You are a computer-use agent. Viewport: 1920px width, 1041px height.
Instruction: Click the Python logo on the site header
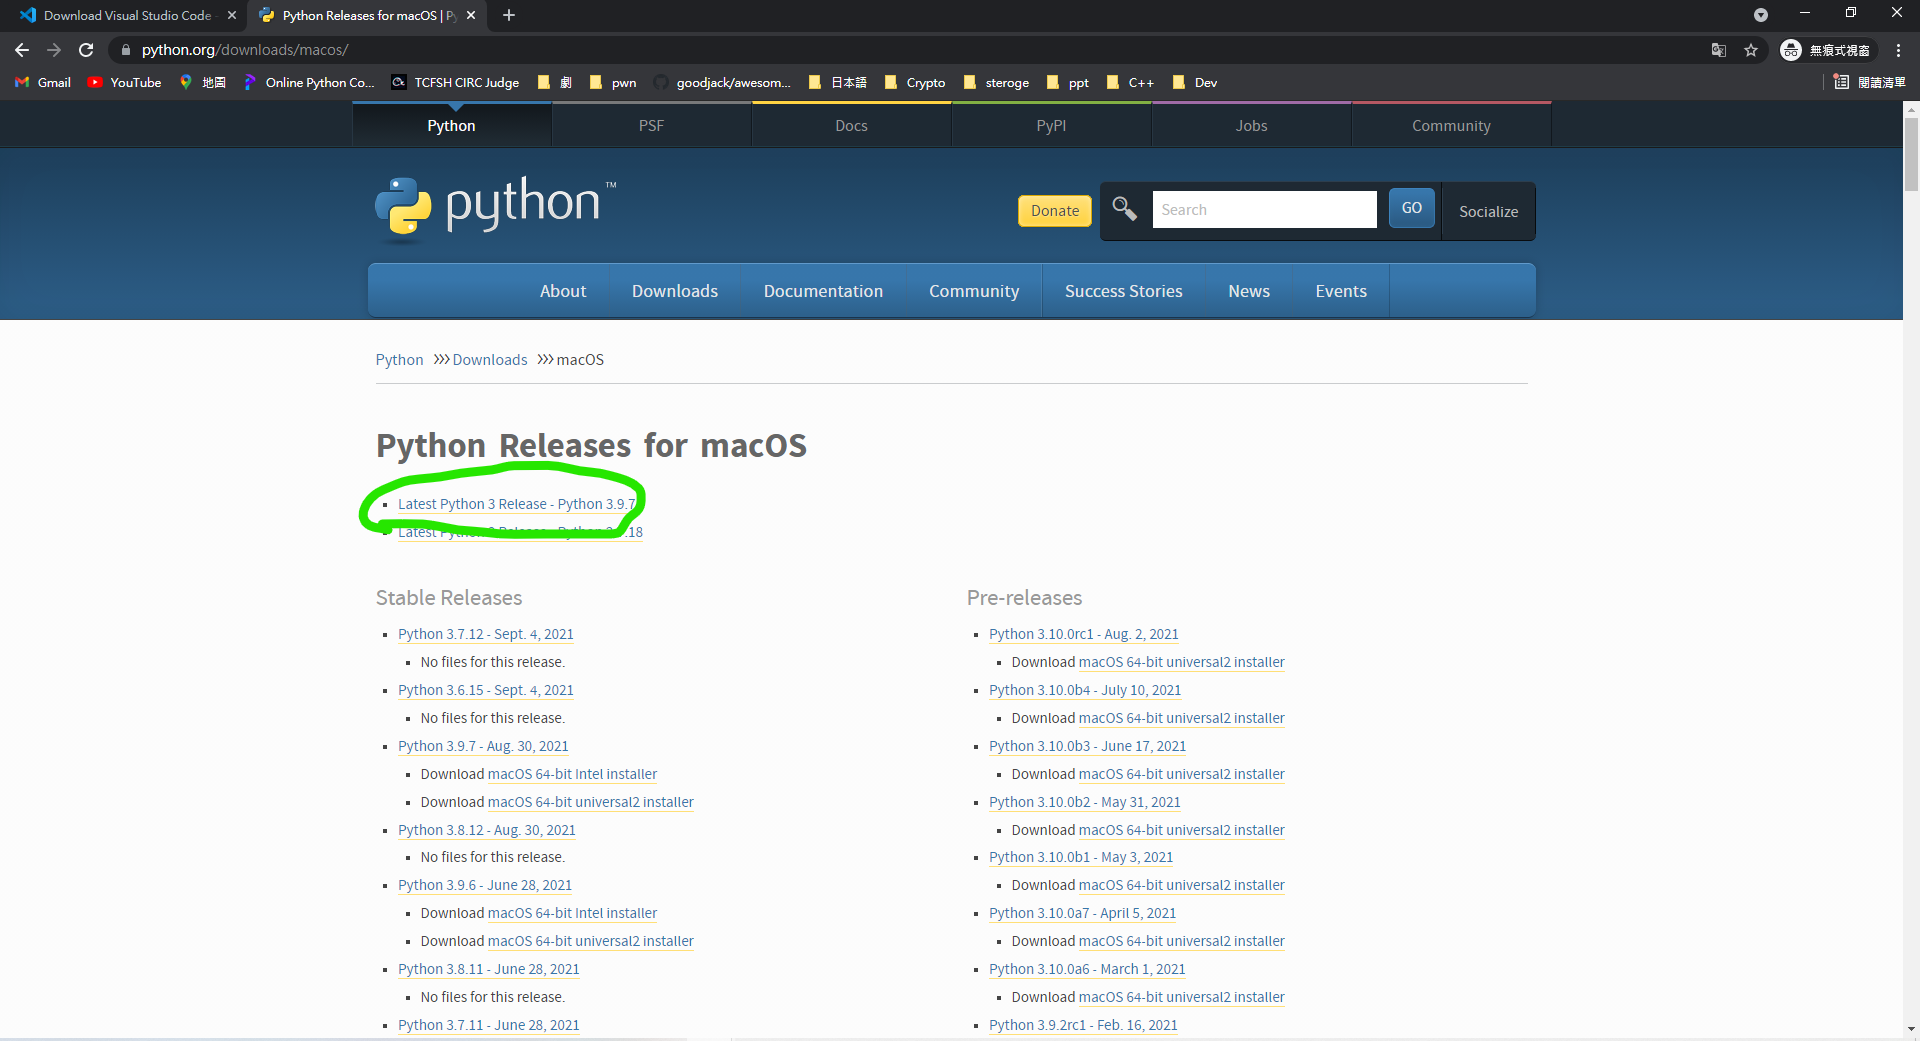(496, 208)
